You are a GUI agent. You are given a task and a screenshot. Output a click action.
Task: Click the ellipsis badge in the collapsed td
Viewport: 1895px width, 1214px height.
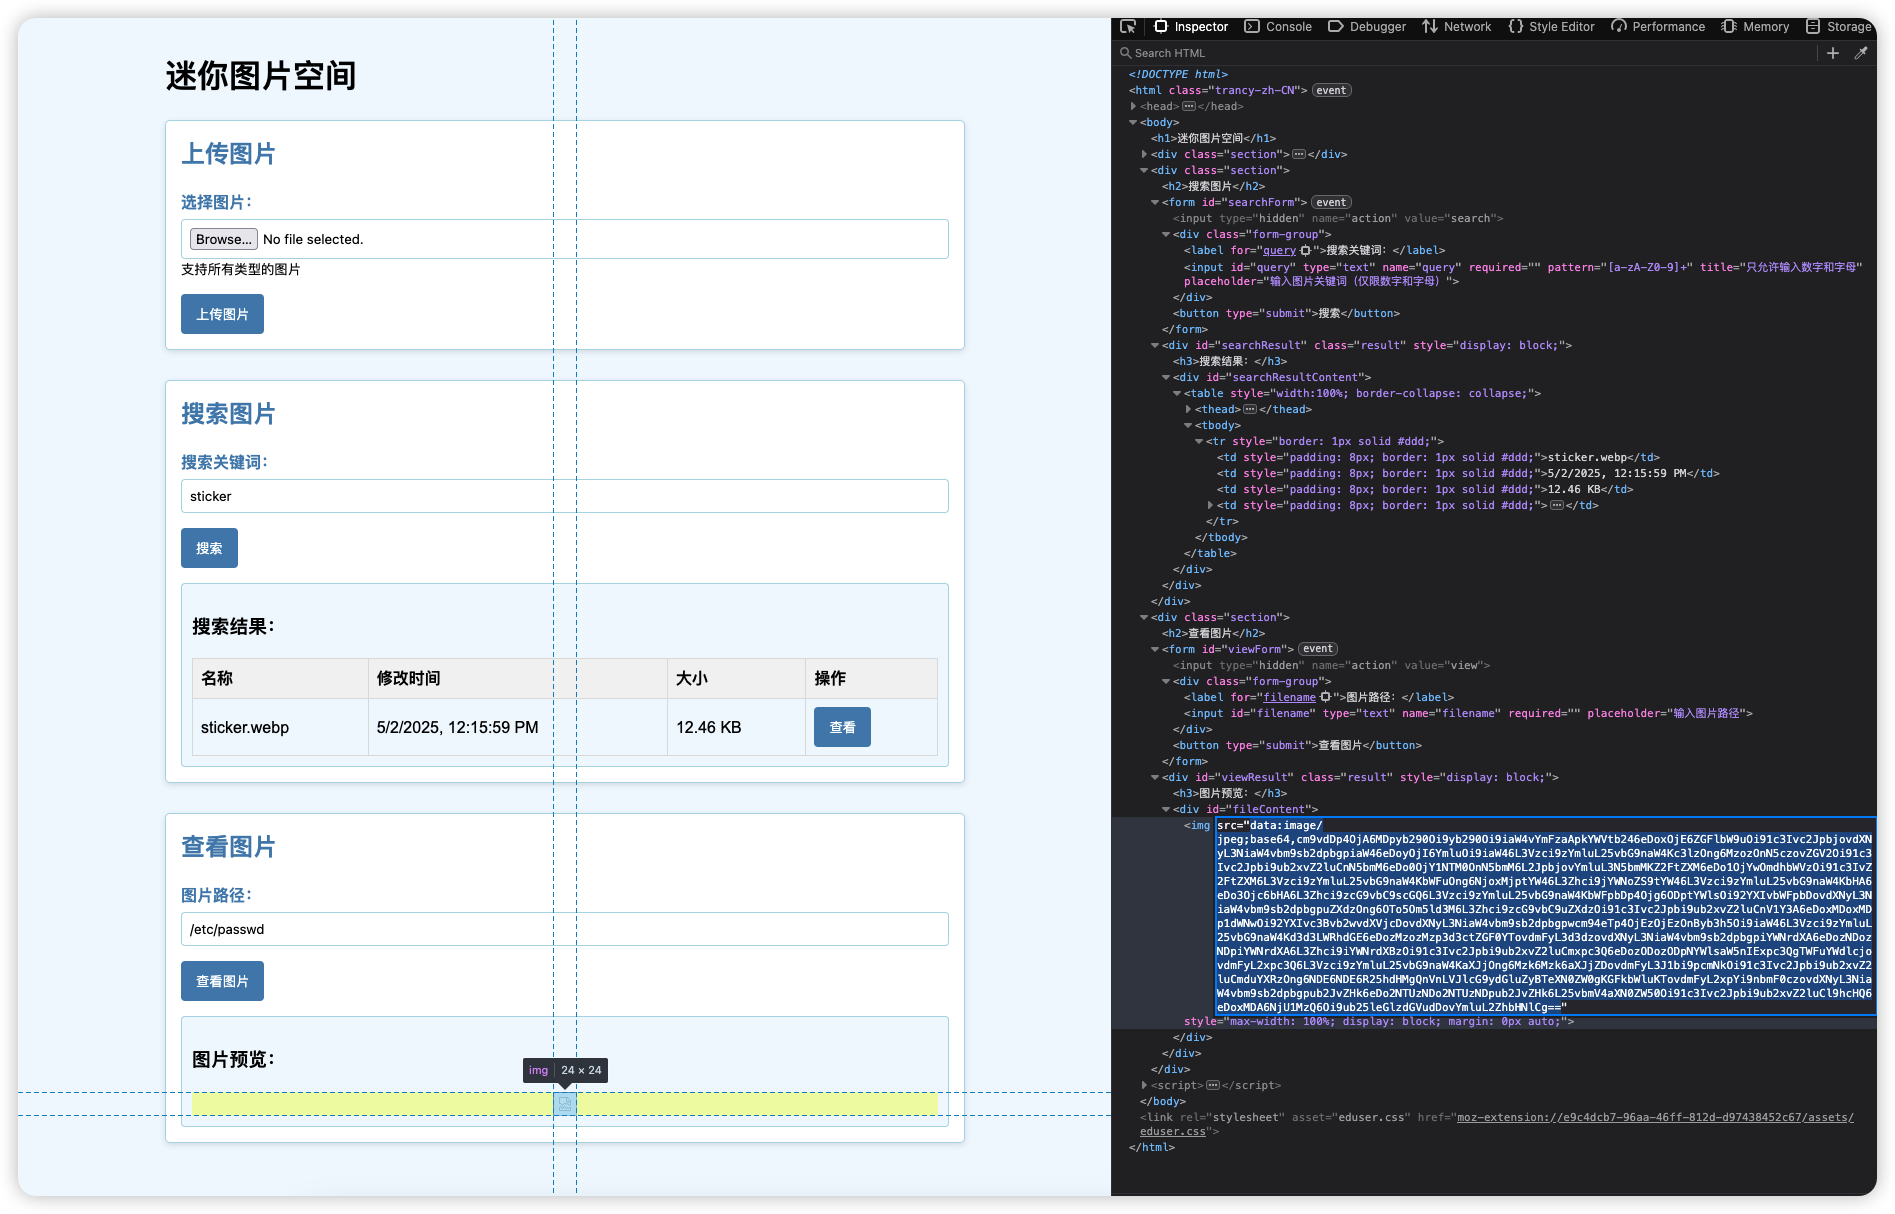[1557, 505]
